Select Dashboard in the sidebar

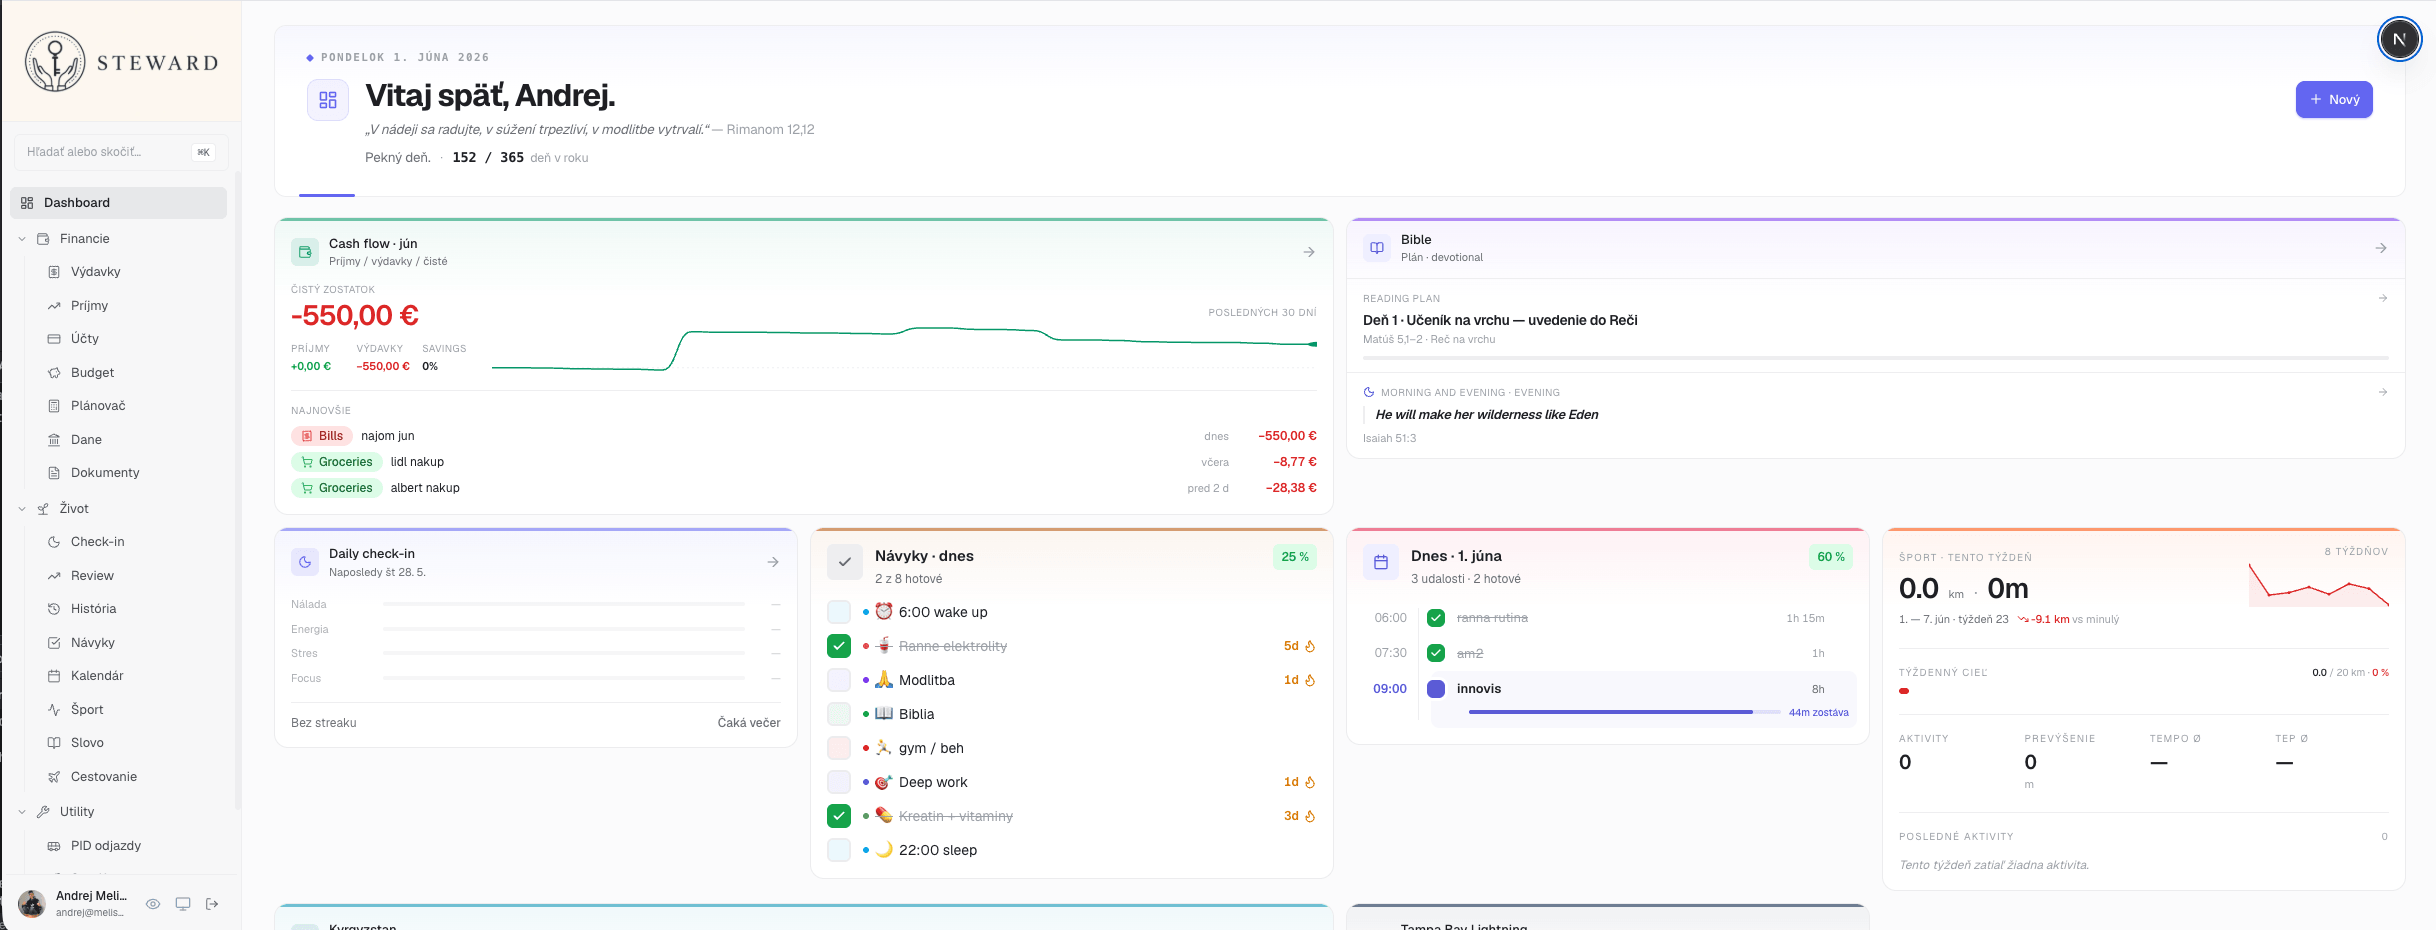coord(119,203)
